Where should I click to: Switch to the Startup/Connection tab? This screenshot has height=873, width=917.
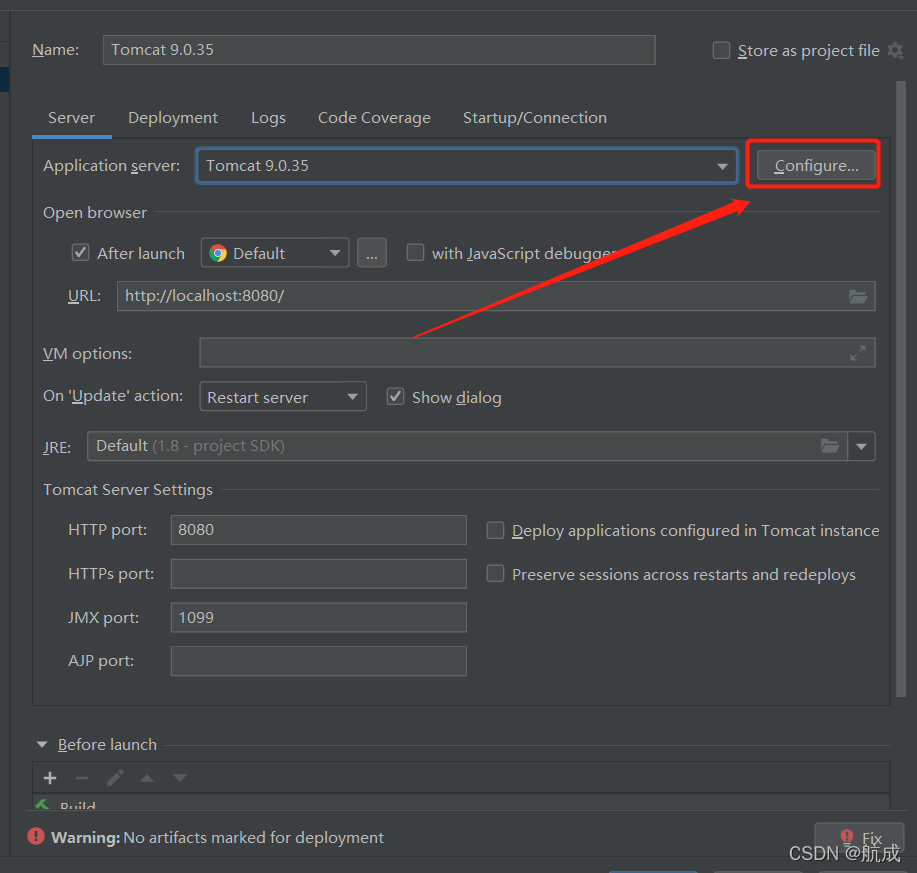pos(535,118)
